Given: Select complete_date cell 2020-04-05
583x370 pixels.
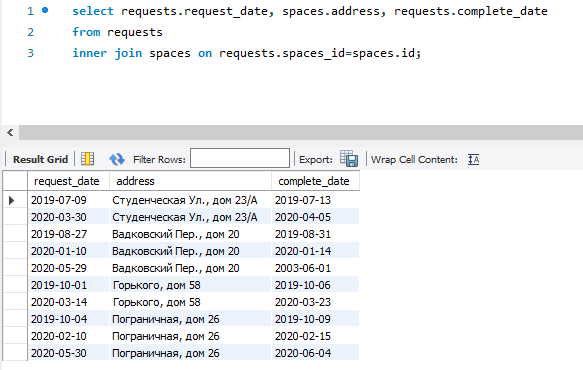Looking at the screenshot, I should pos(316,217).
